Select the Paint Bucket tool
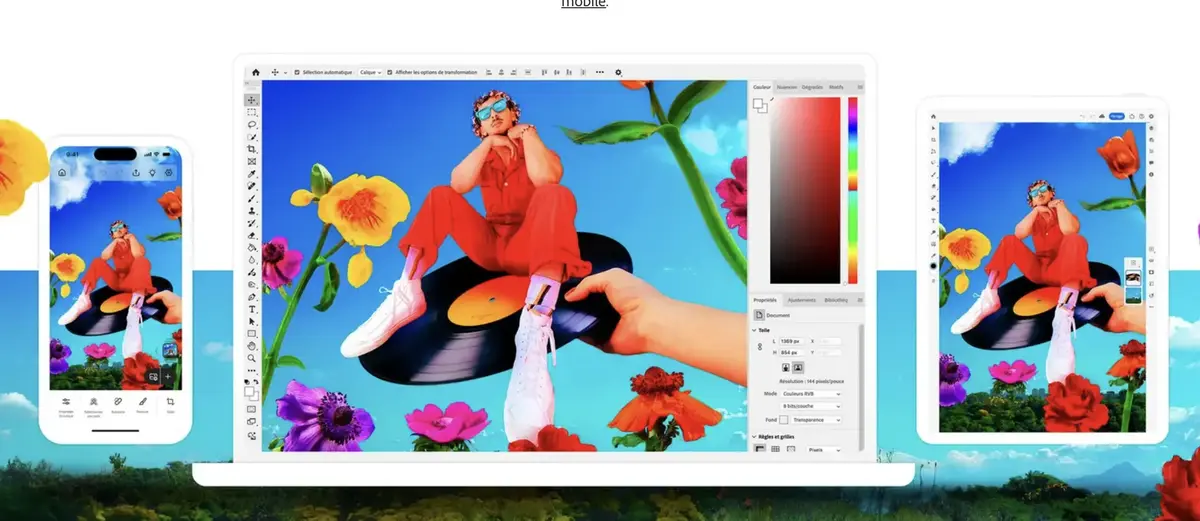Screen dimensions: 1200x521 252,248
